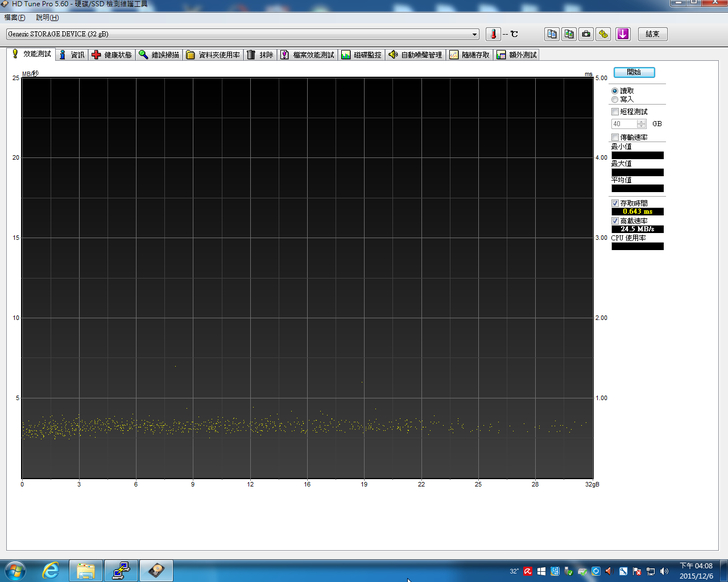Select the 寫入 (write) radio button
Image resolution: width=728 pixels, height=582 pixels.
(x=615, y=99)
